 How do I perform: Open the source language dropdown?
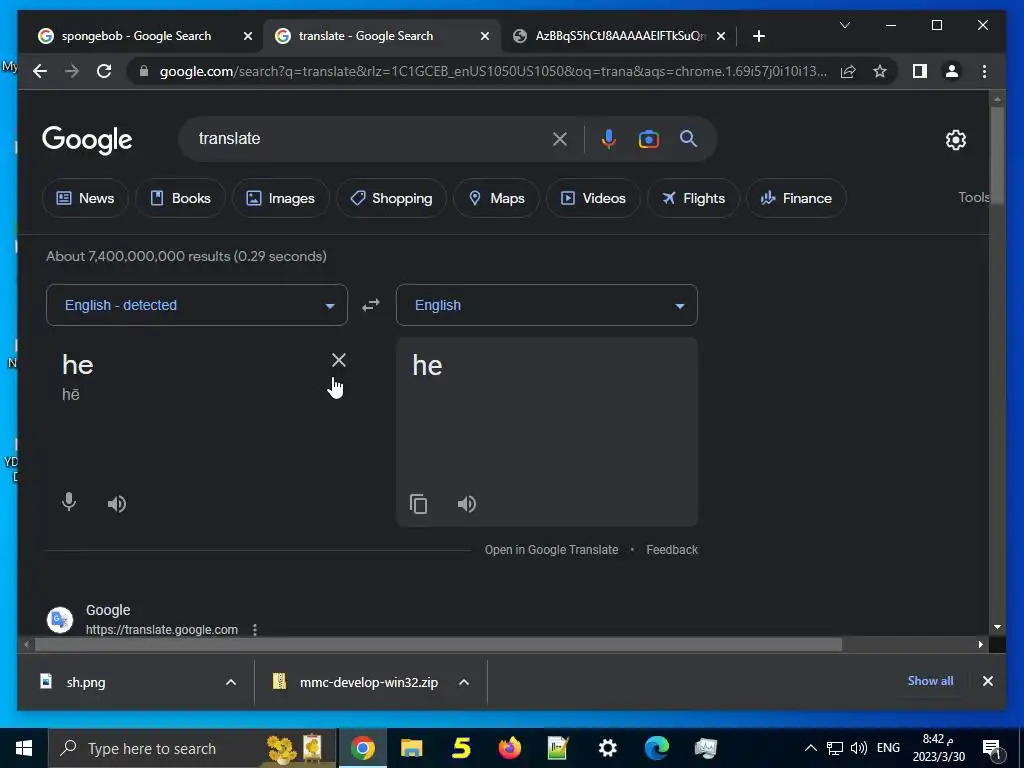(x=197, y=305)
